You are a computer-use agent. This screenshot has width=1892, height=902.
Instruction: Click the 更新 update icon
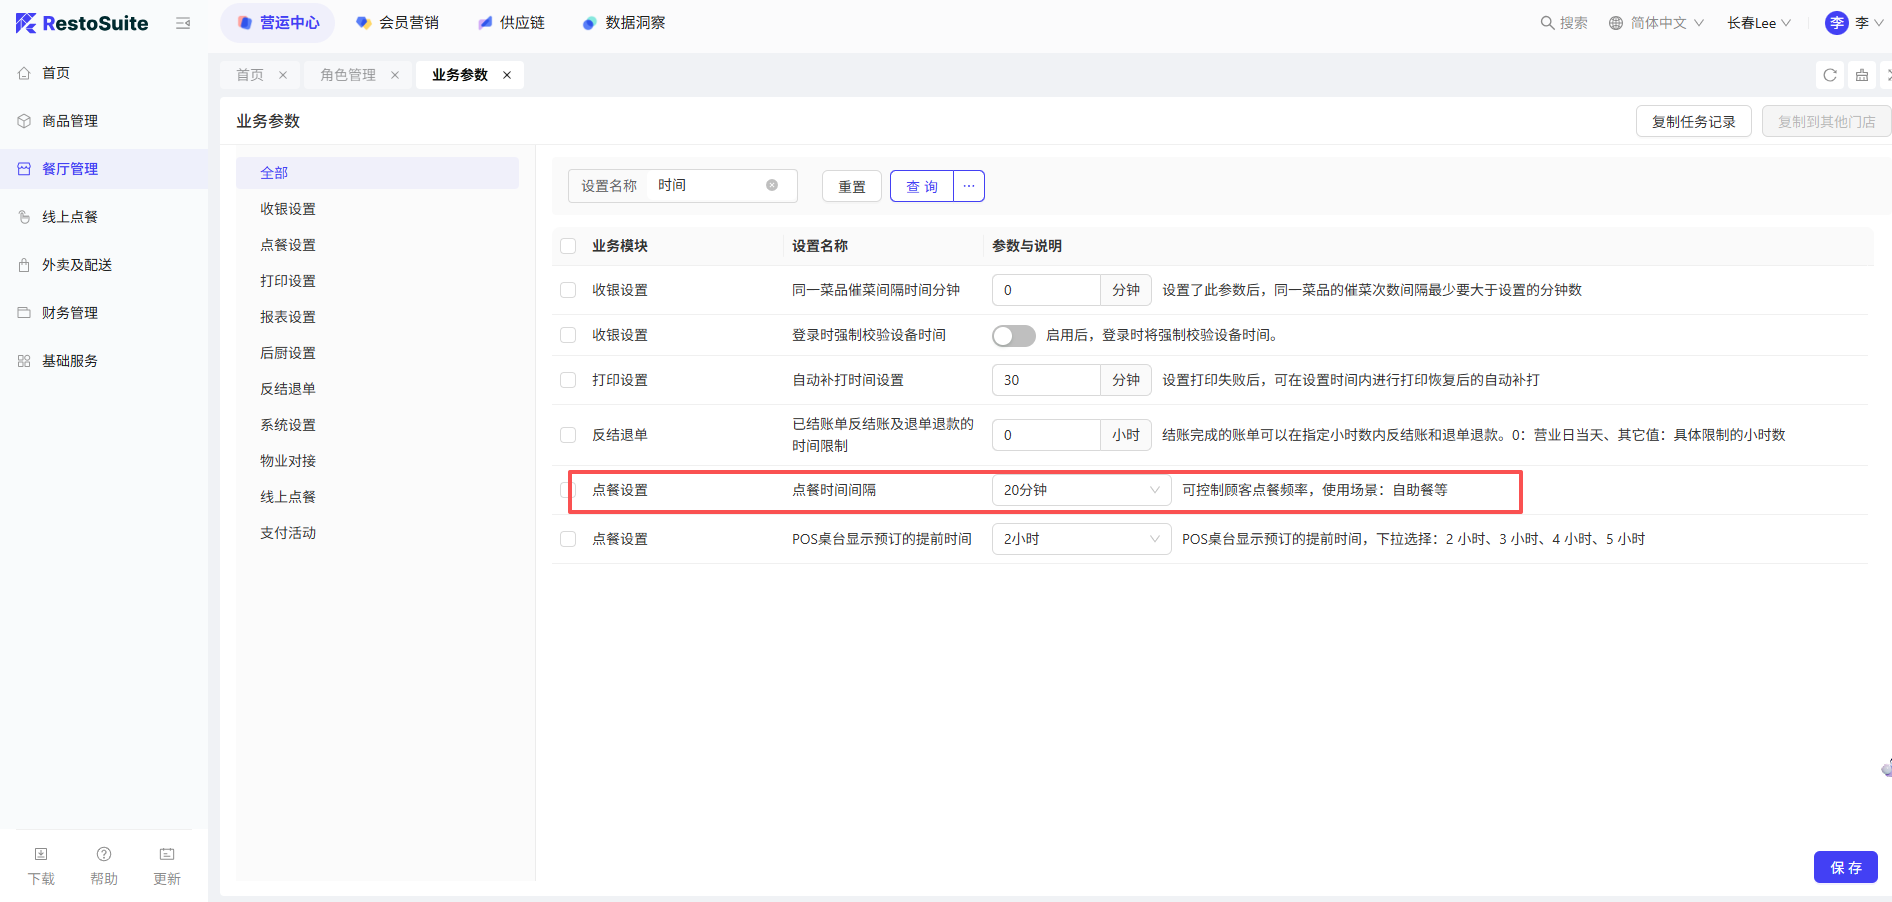tap(167, 855)
